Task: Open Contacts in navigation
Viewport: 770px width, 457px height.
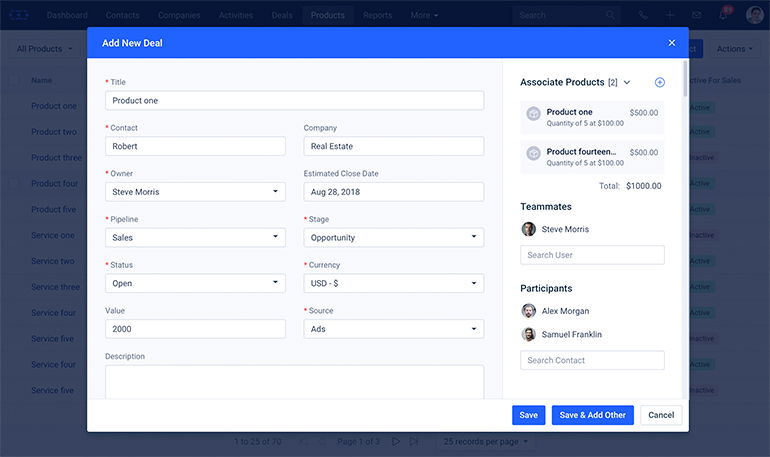Action: tap(122, 15)
